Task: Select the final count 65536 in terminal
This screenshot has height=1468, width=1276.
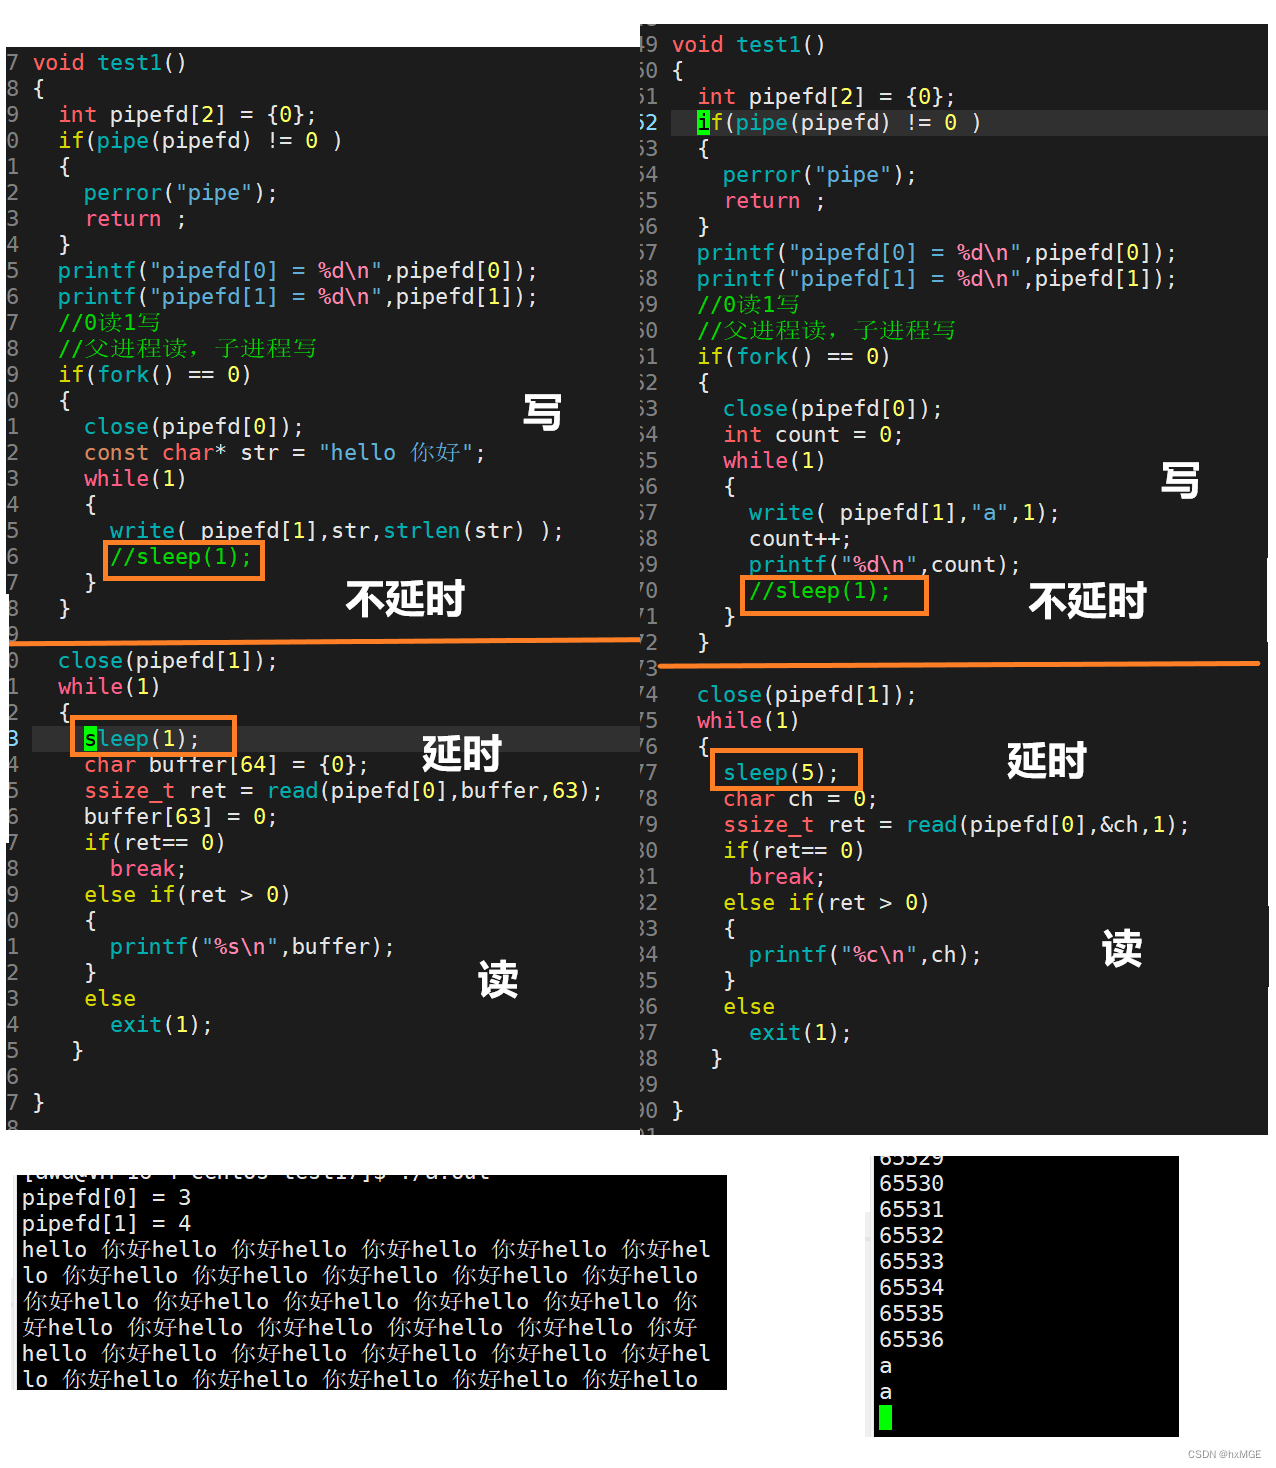Action: click(911, 1340)
